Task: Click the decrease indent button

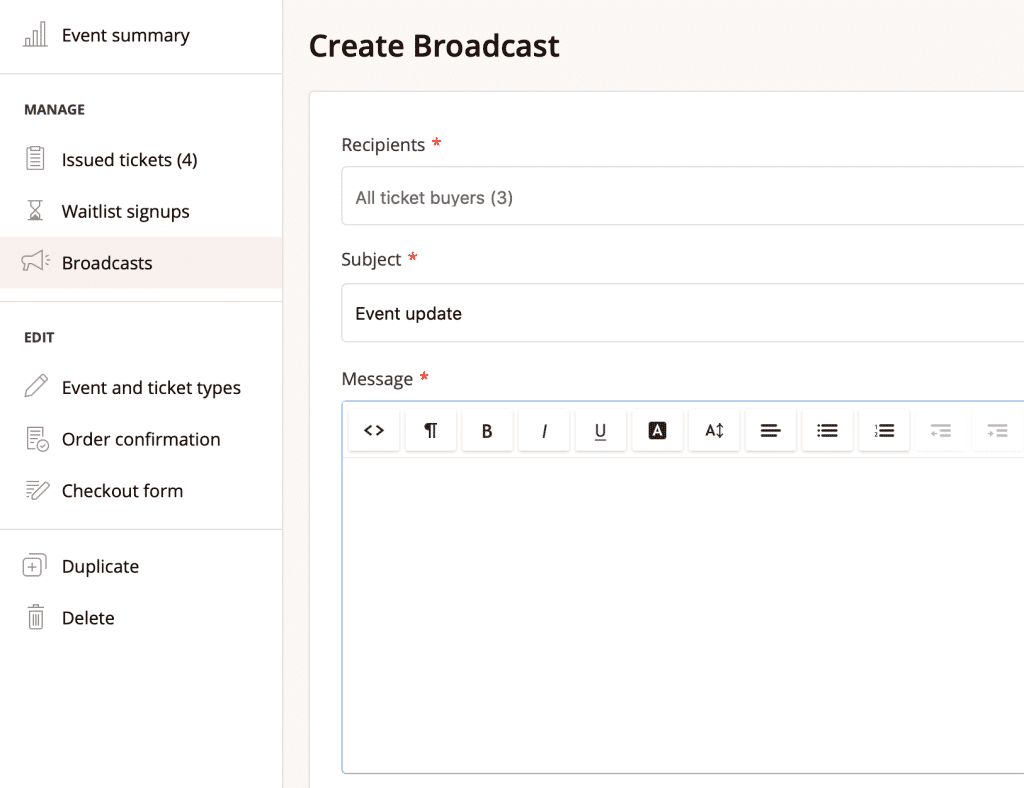Action: pyautogui.click(x=941, y=430)
